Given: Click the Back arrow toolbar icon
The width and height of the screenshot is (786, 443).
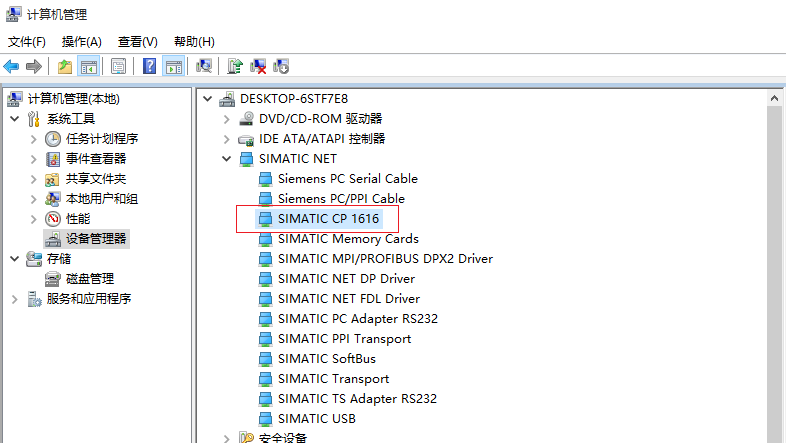Looking at the screenshot, I should (x=11, y=66).
